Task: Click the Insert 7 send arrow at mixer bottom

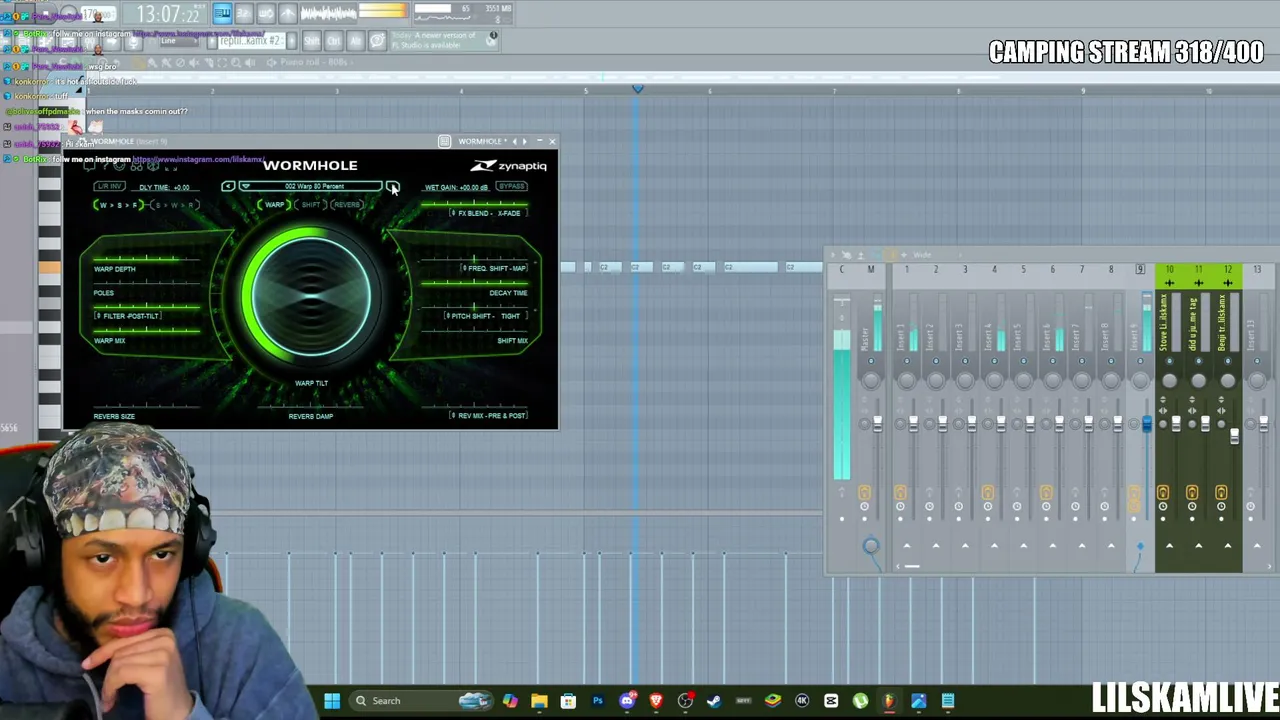Action: pos(1081,546)
